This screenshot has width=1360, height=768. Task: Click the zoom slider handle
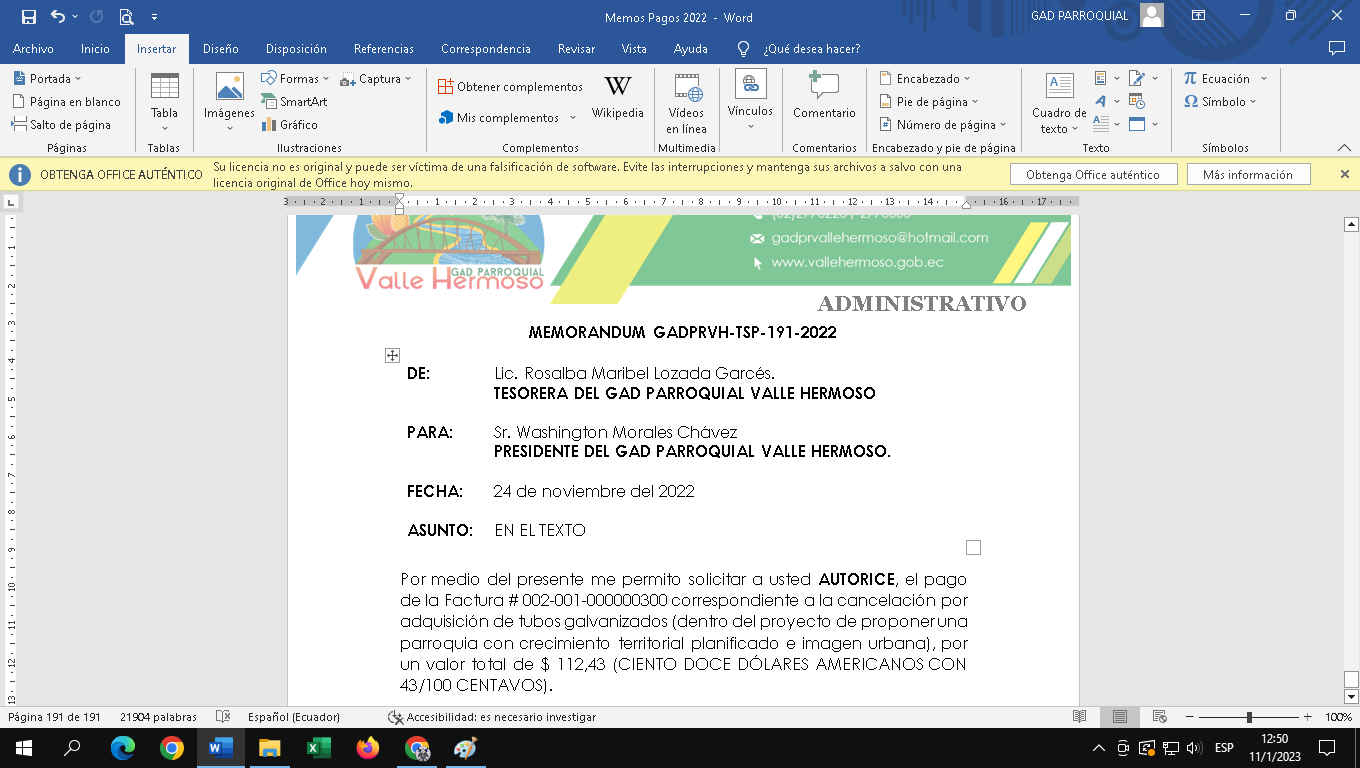pyautogui.click(x=1249, y=717)
